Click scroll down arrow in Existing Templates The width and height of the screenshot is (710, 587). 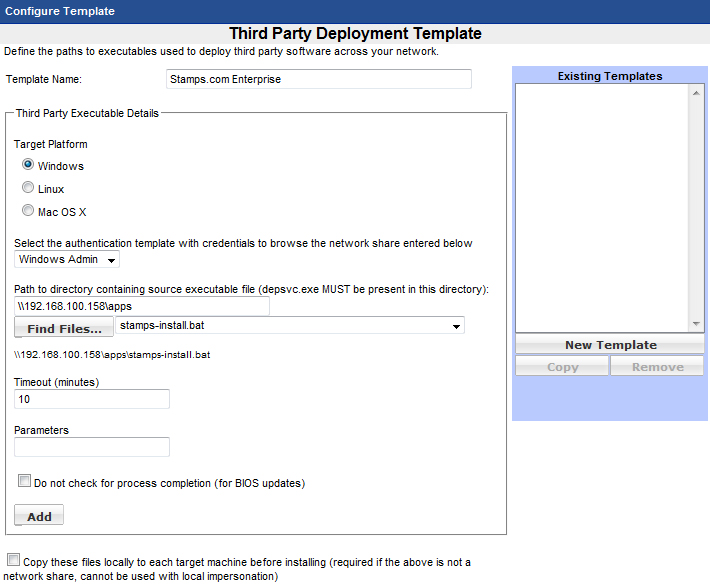click(697, 324)
